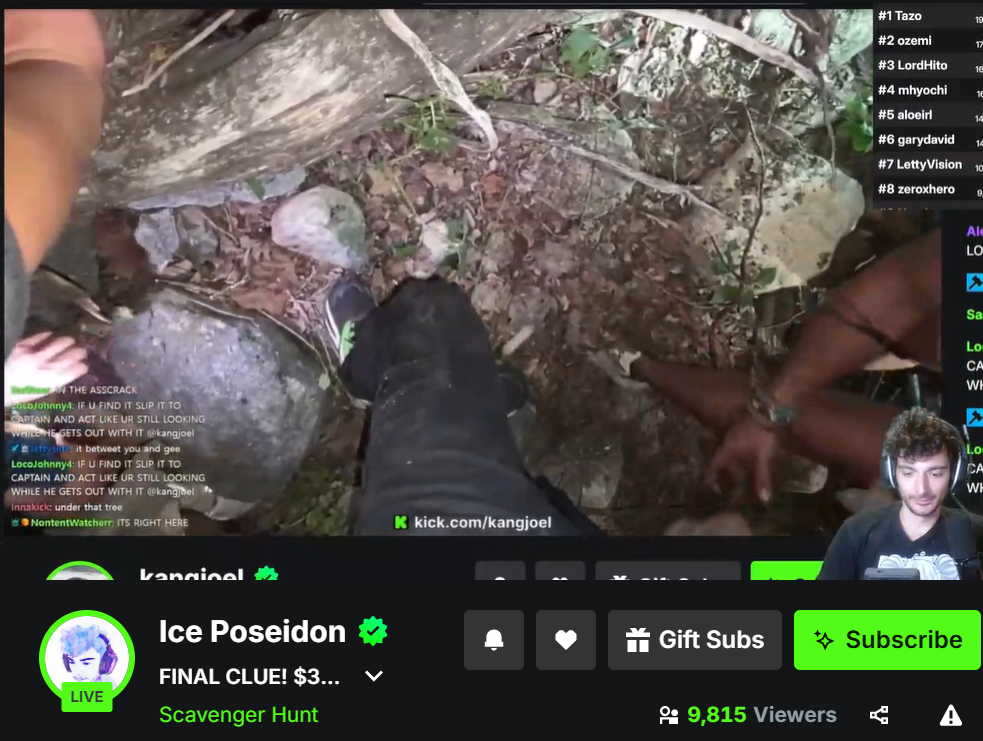
Task: Click the LIVE badge under avatar
Action: pyautogui.click(x=87, y=696)
